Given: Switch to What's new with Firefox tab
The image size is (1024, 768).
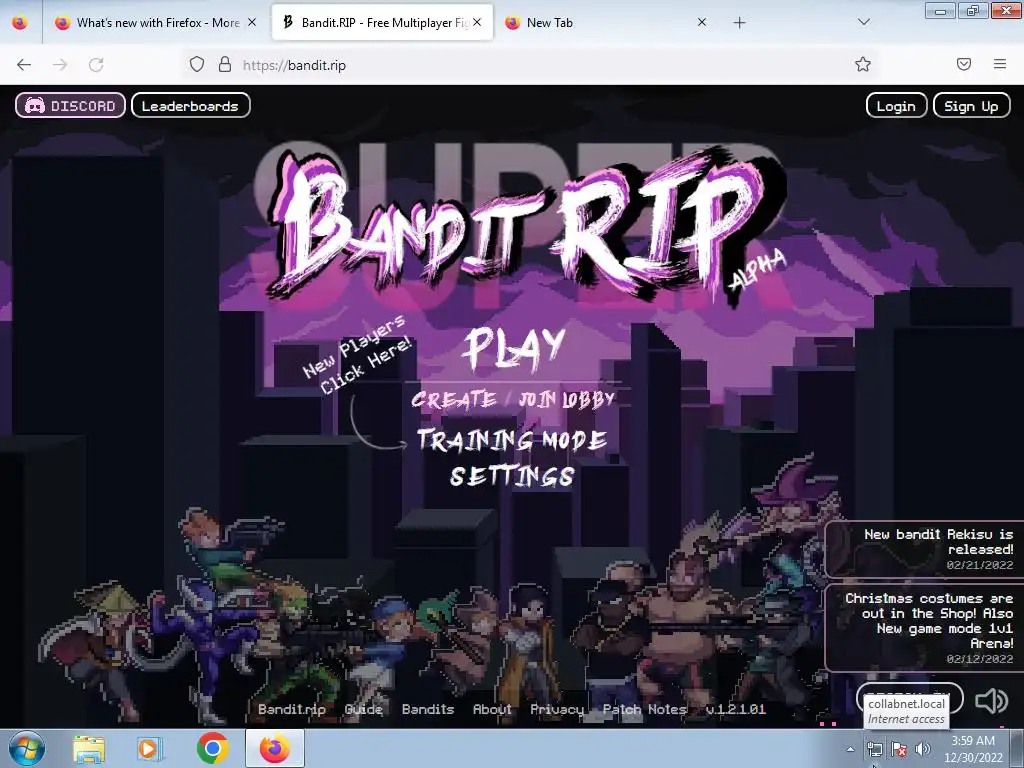Looking at the screenshot, I should click(x=157, y=23).
